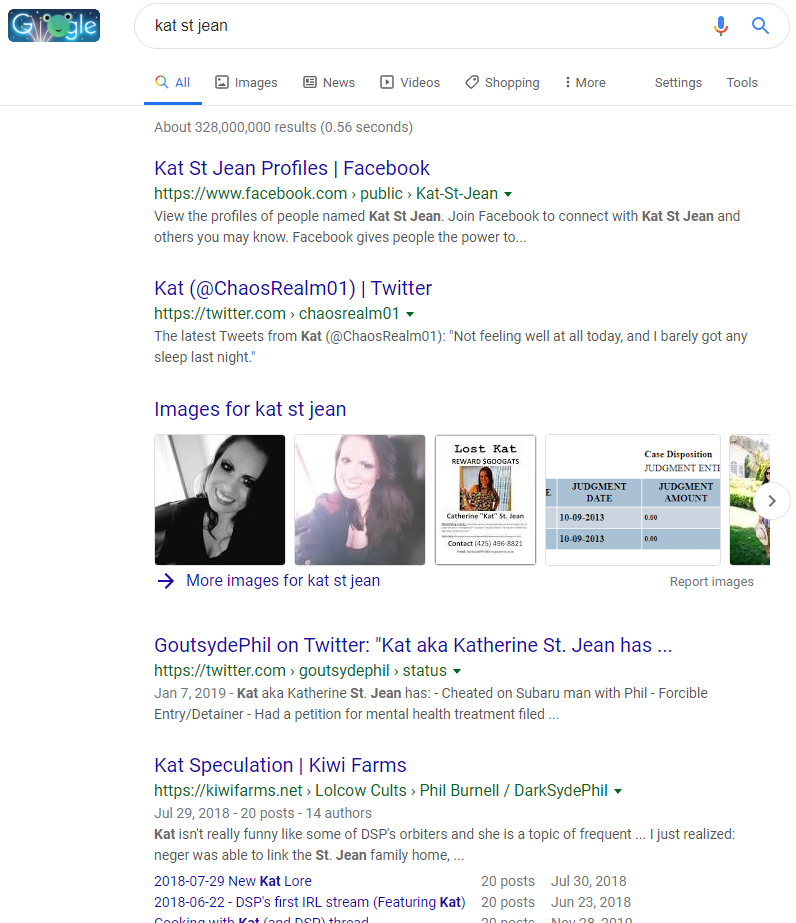796x923 pixels.
Task: Click the Report images link
Action: (712, 582)
